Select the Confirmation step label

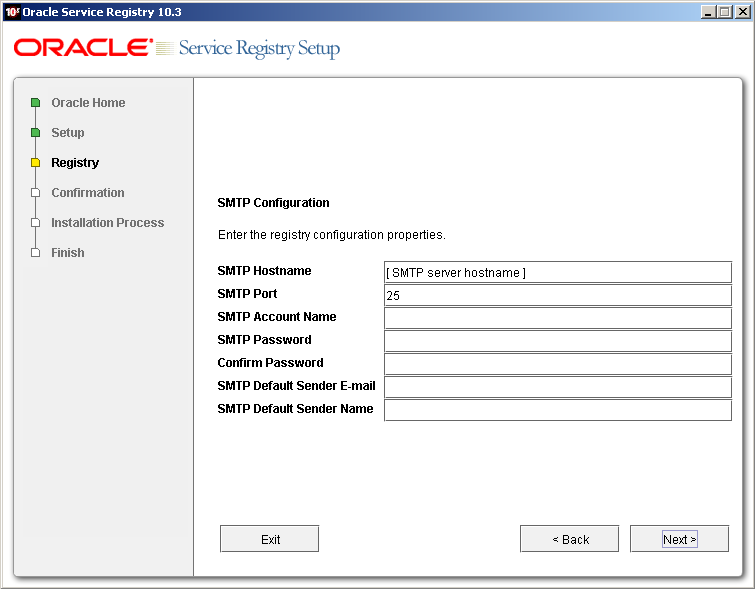click(x=88, y=193)
